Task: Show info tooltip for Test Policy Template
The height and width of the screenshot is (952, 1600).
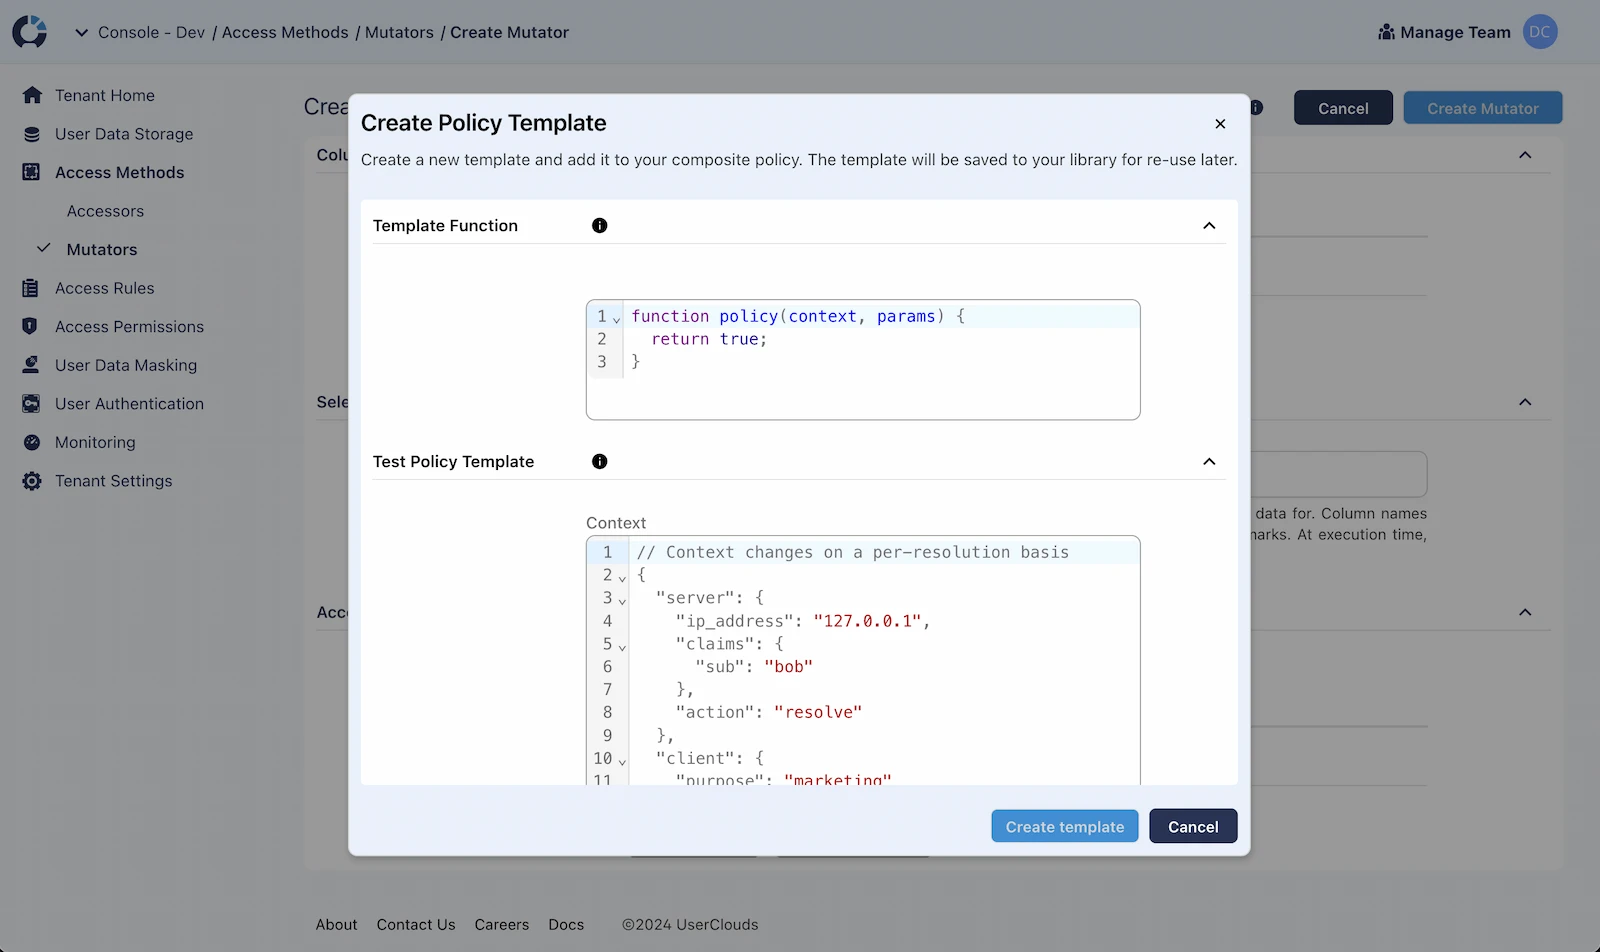Action: point(600,462)
